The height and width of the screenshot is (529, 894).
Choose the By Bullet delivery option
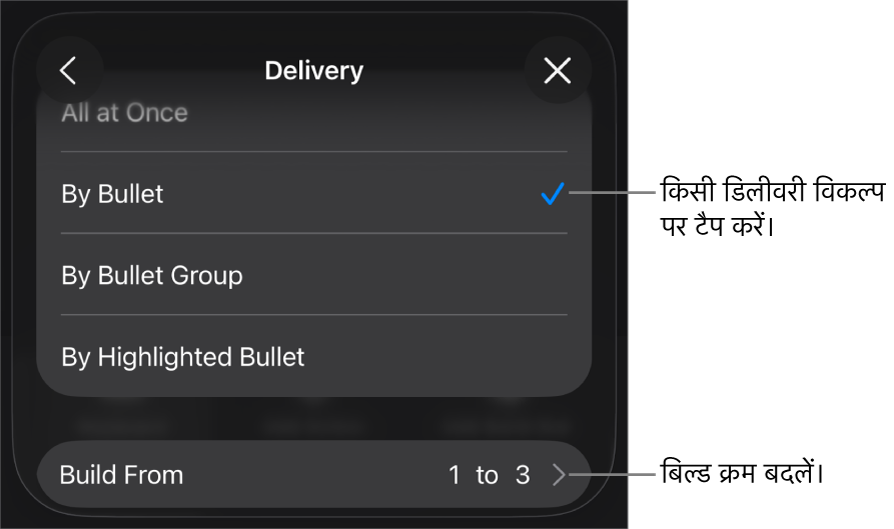pyautogui.click(x=314, y=193)
